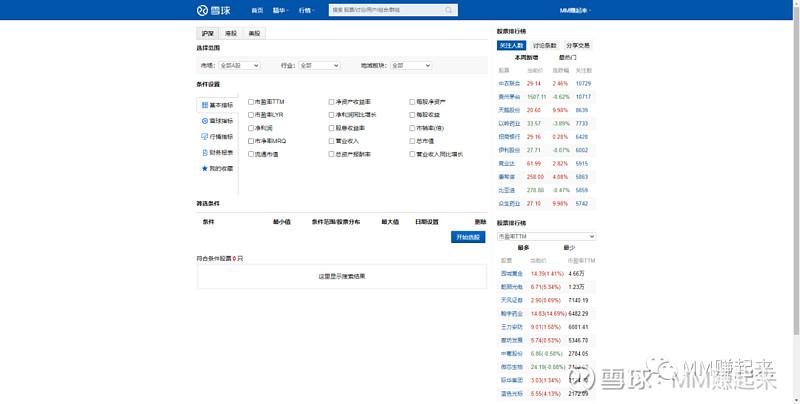The image size is (800, 404).
Task: Check the 市盈率LYR checkbox
Action: 251,115
